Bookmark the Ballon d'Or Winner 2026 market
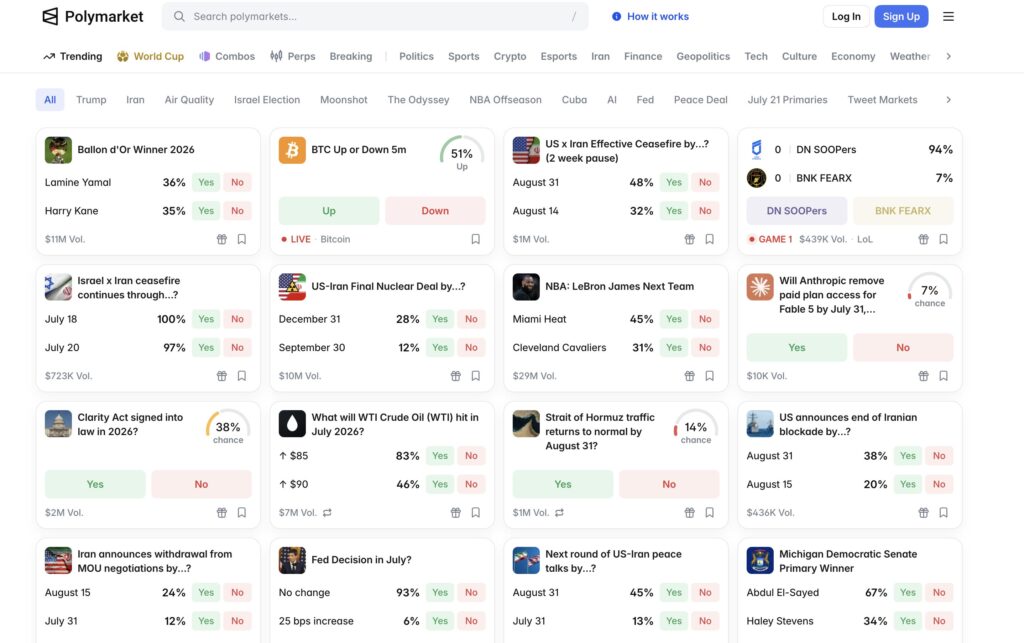This screenshot has height=643, width=1024. [x=242, y=239]
